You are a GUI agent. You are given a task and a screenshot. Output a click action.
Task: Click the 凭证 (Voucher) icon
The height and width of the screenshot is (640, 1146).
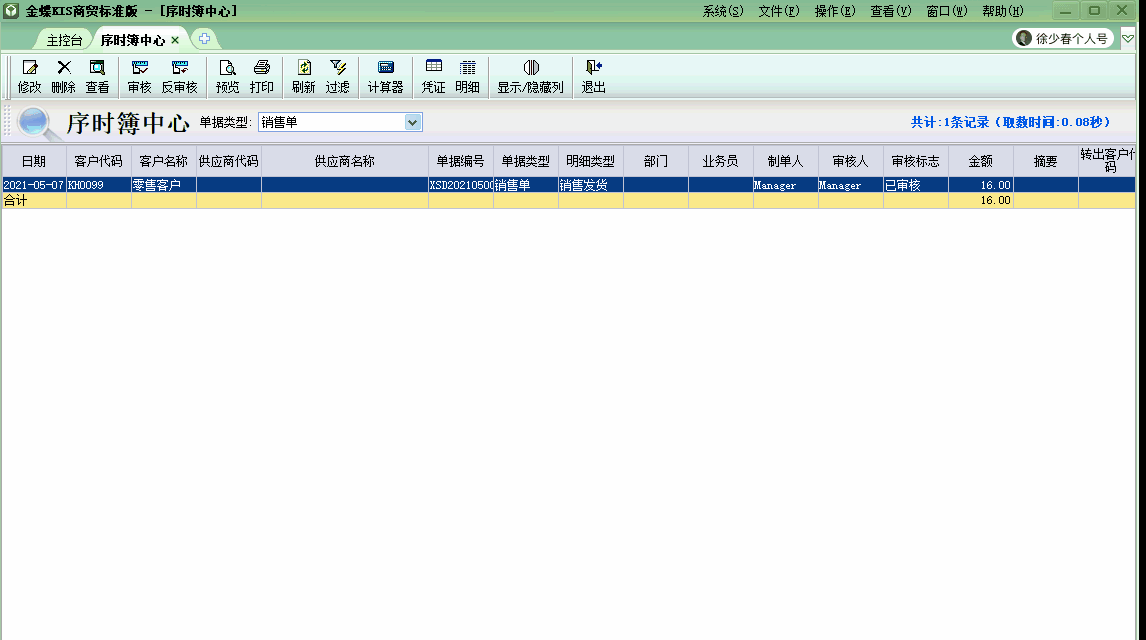pos(433,76)
